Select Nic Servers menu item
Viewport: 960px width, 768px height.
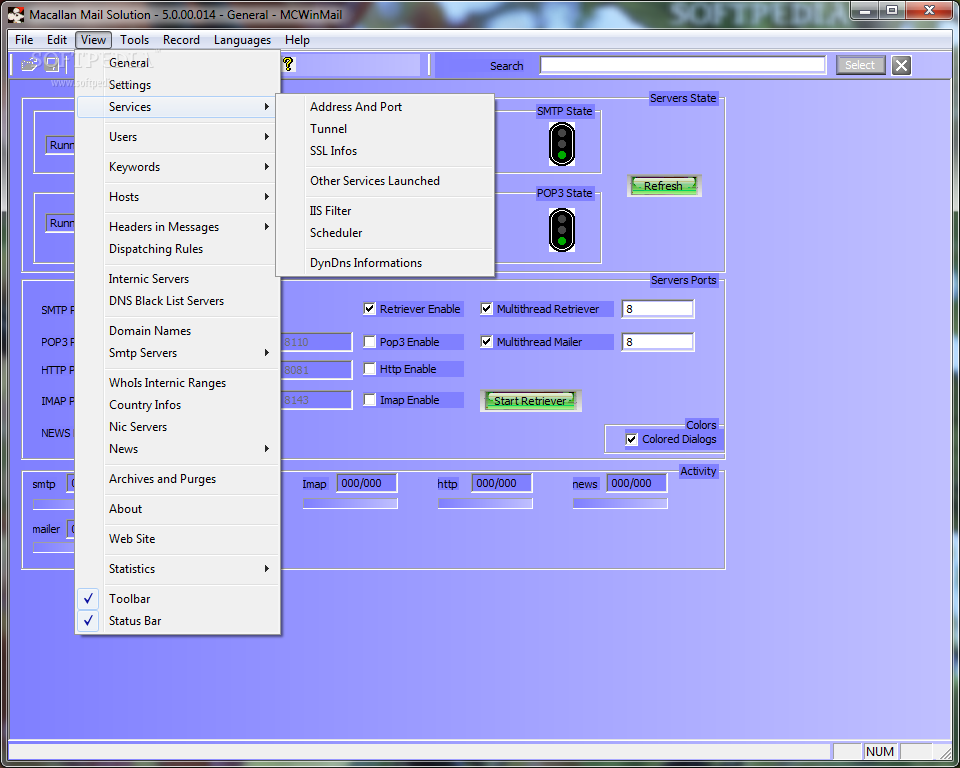[178, 427]
